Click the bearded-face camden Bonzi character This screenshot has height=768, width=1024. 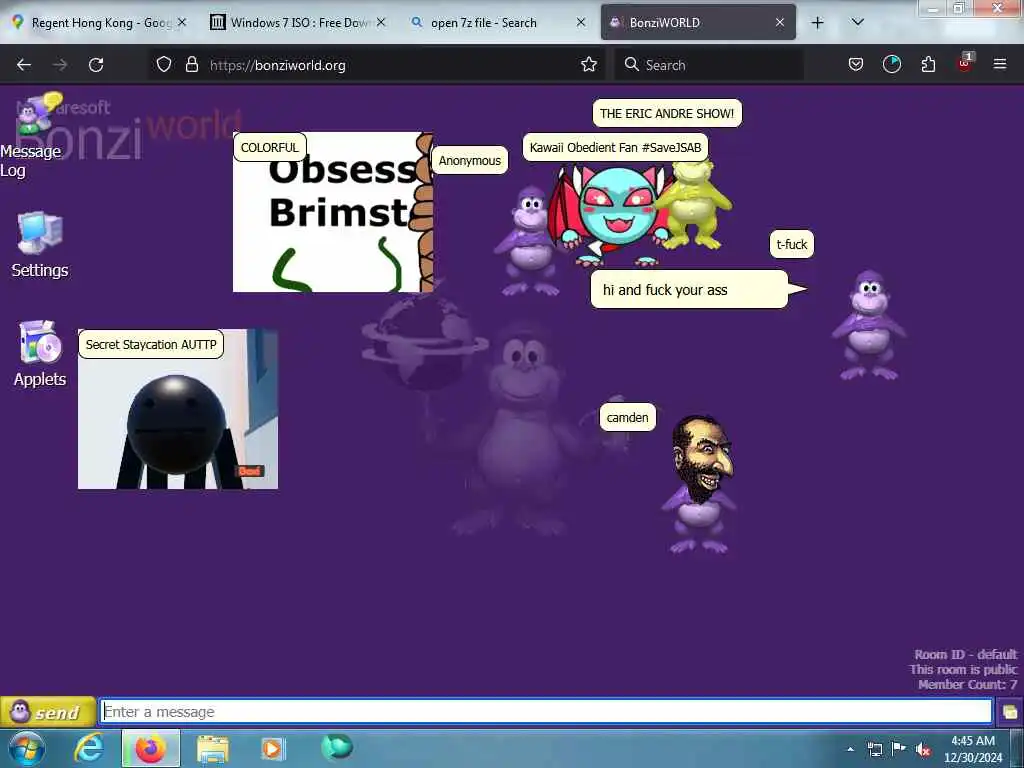(699, 485)
